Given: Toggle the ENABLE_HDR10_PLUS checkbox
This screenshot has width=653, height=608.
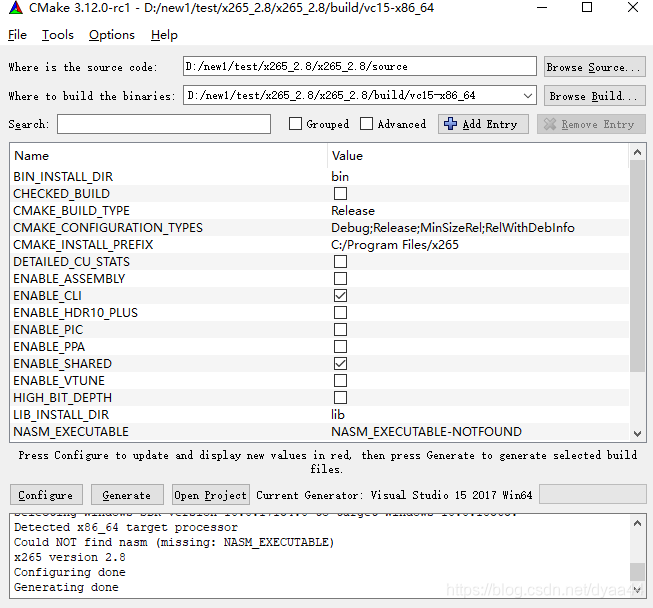Looking at the screenshot, I should [x=340, y=313].
